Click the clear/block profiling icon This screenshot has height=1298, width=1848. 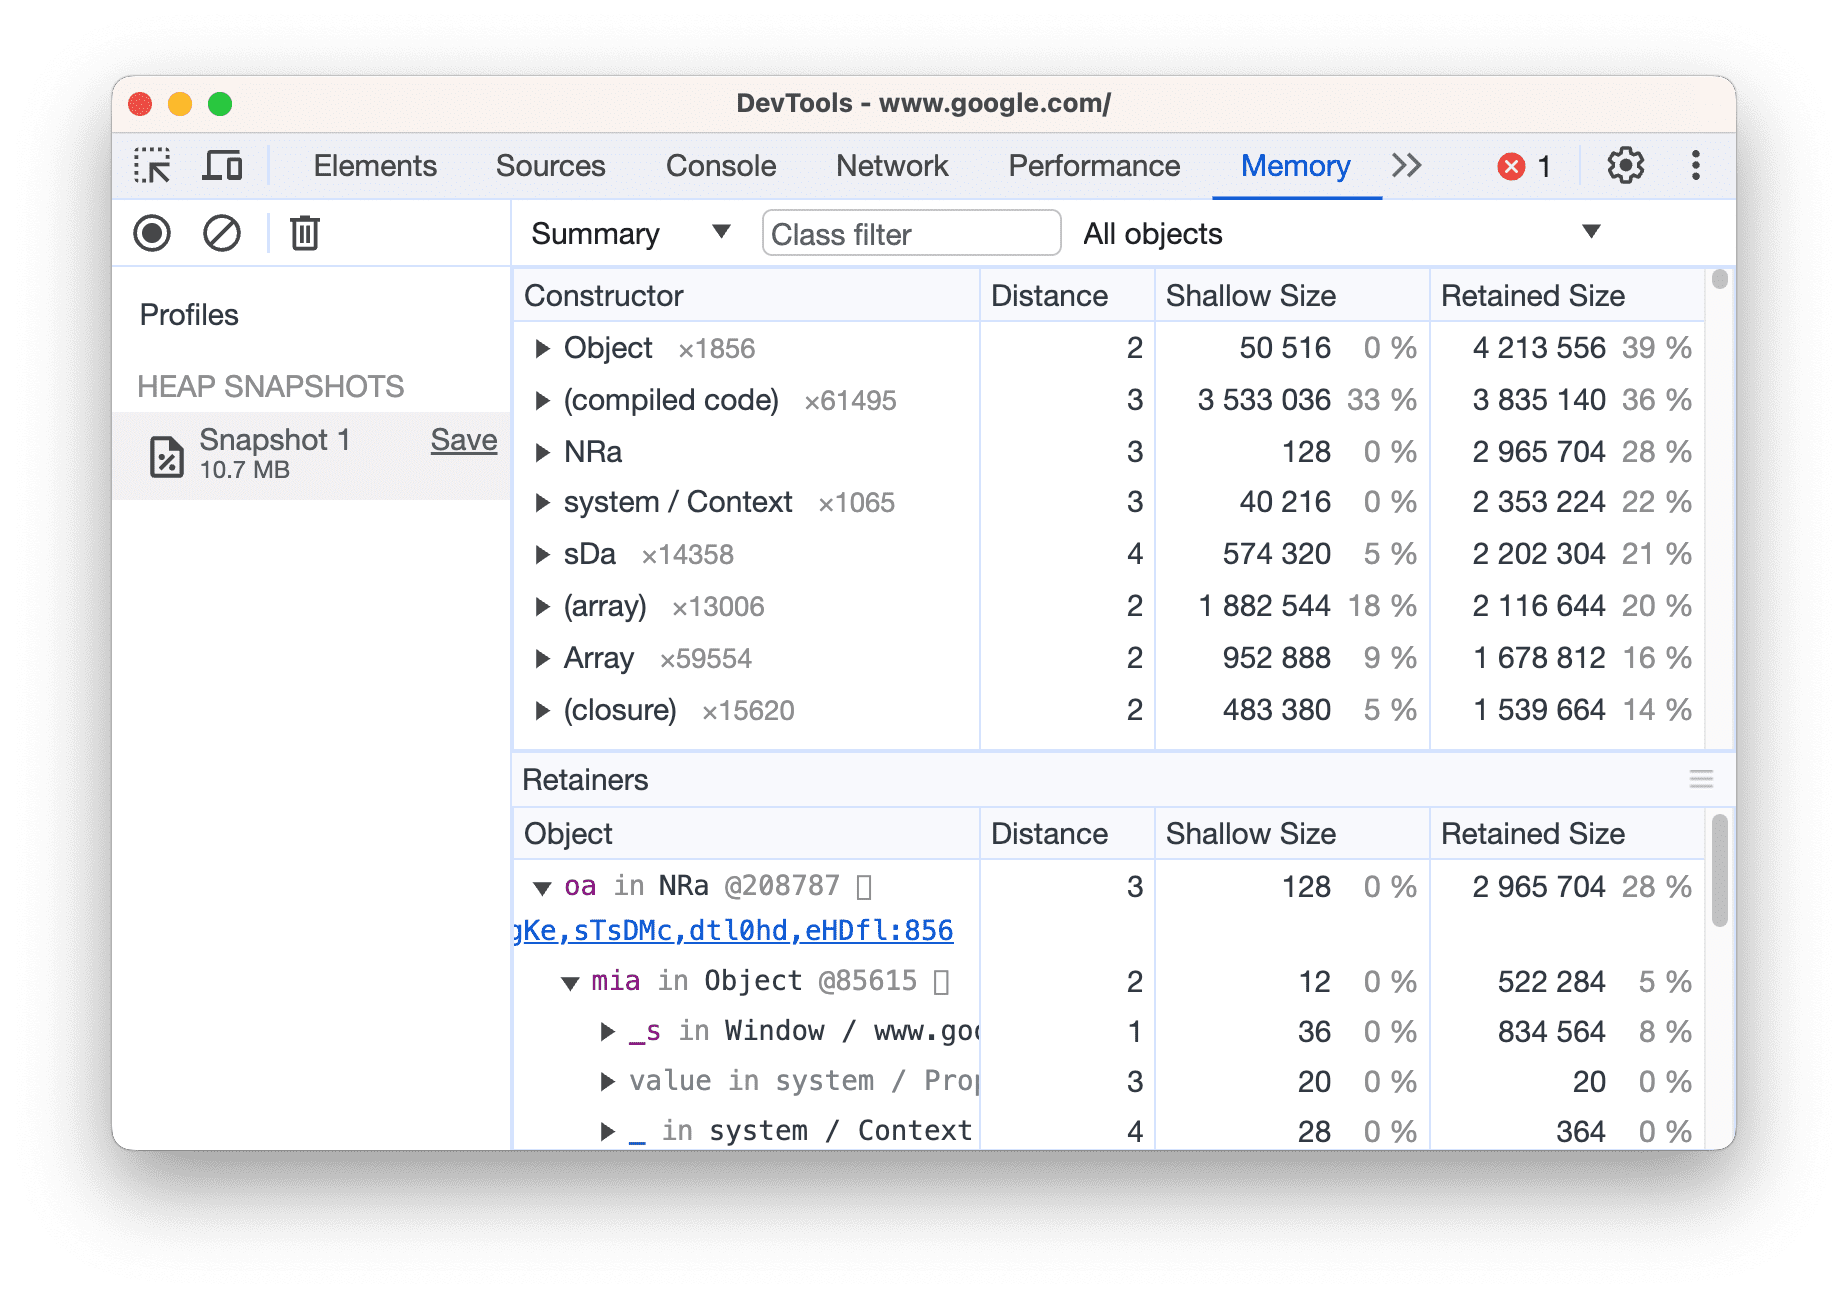(222, 232)
